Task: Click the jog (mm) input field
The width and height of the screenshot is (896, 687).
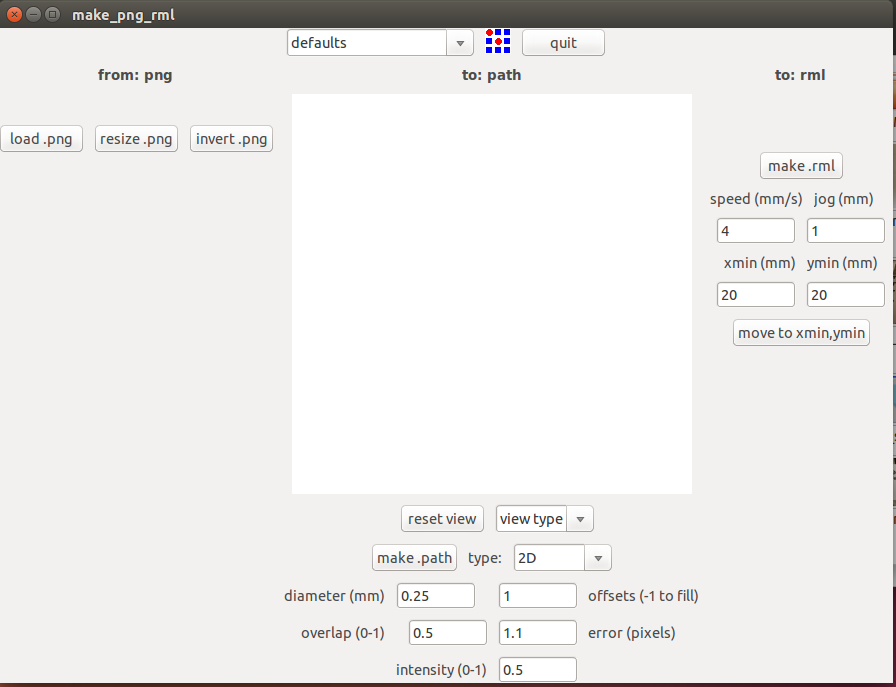Action: pyautogui.click(x=846, y=231)
